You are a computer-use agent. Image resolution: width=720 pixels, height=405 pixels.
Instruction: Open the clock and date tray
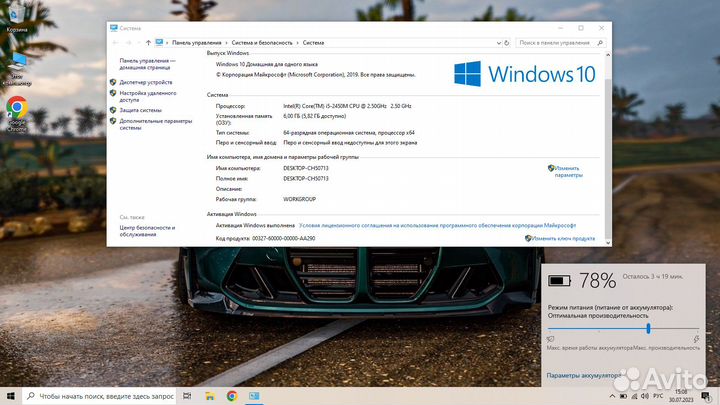tap(681, 396)
